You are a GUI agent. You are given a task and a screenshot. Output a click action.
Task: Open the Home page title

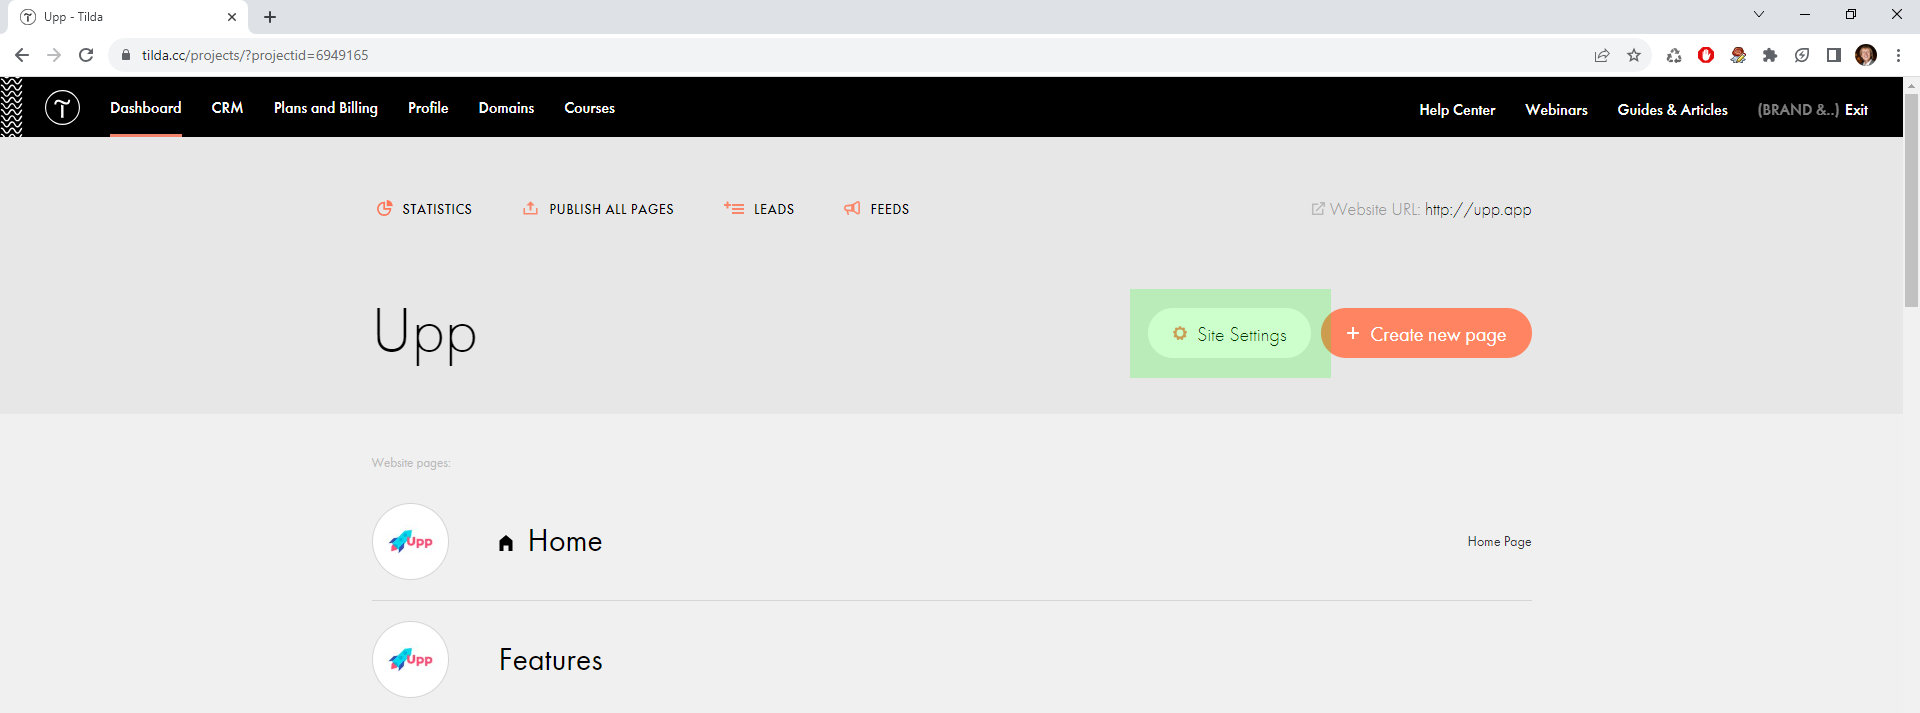565,541
